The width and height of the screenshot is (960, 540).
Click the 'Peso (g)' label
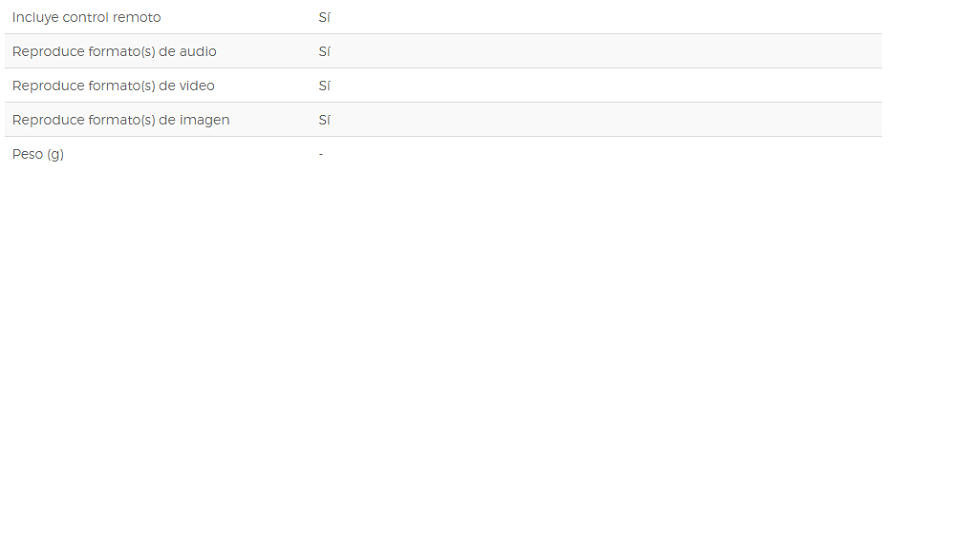(x=38, y=154)
